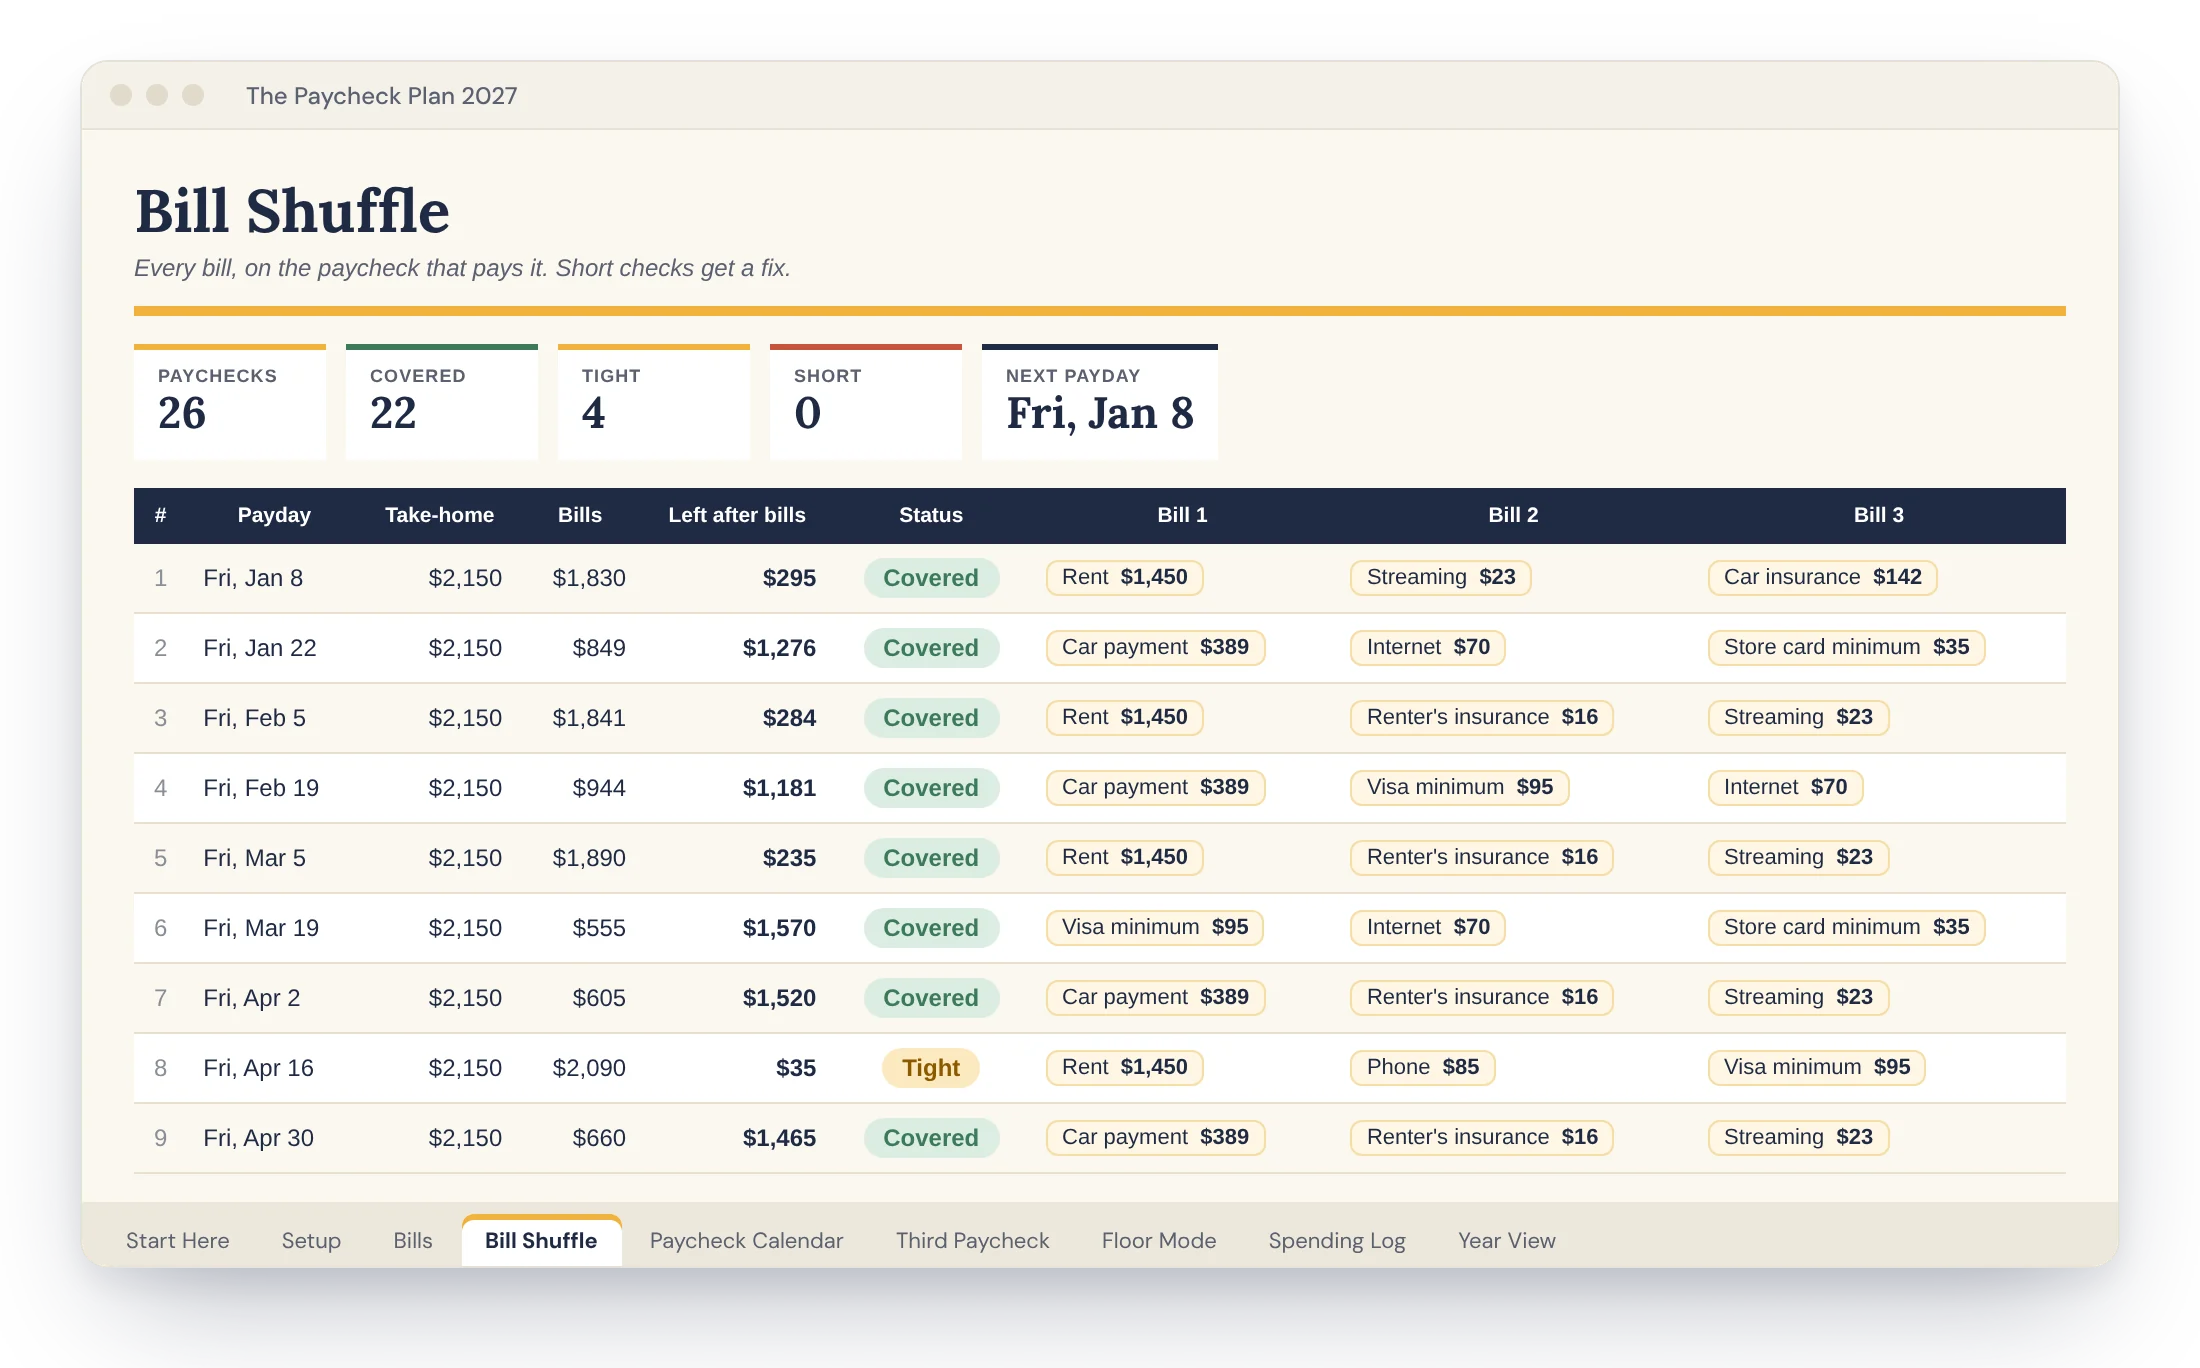Select Renter's insurance $16 in Feb 5 row
This screenshot has height=1368, width=2200.
(1481, 717)
